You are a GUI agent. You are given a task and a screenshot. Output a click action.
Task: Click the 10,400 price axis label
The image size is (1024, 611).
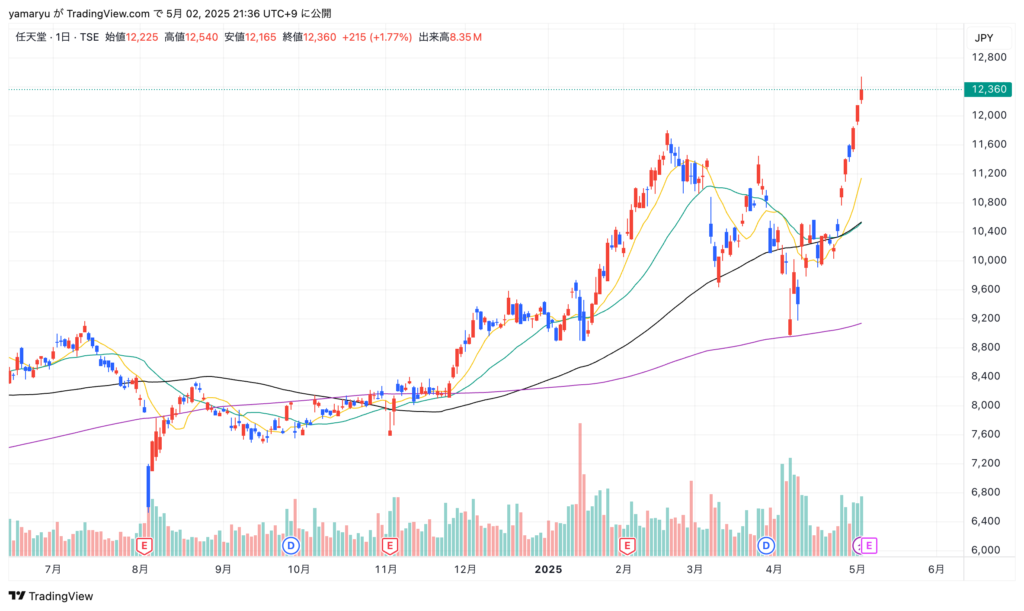(989, 231)
